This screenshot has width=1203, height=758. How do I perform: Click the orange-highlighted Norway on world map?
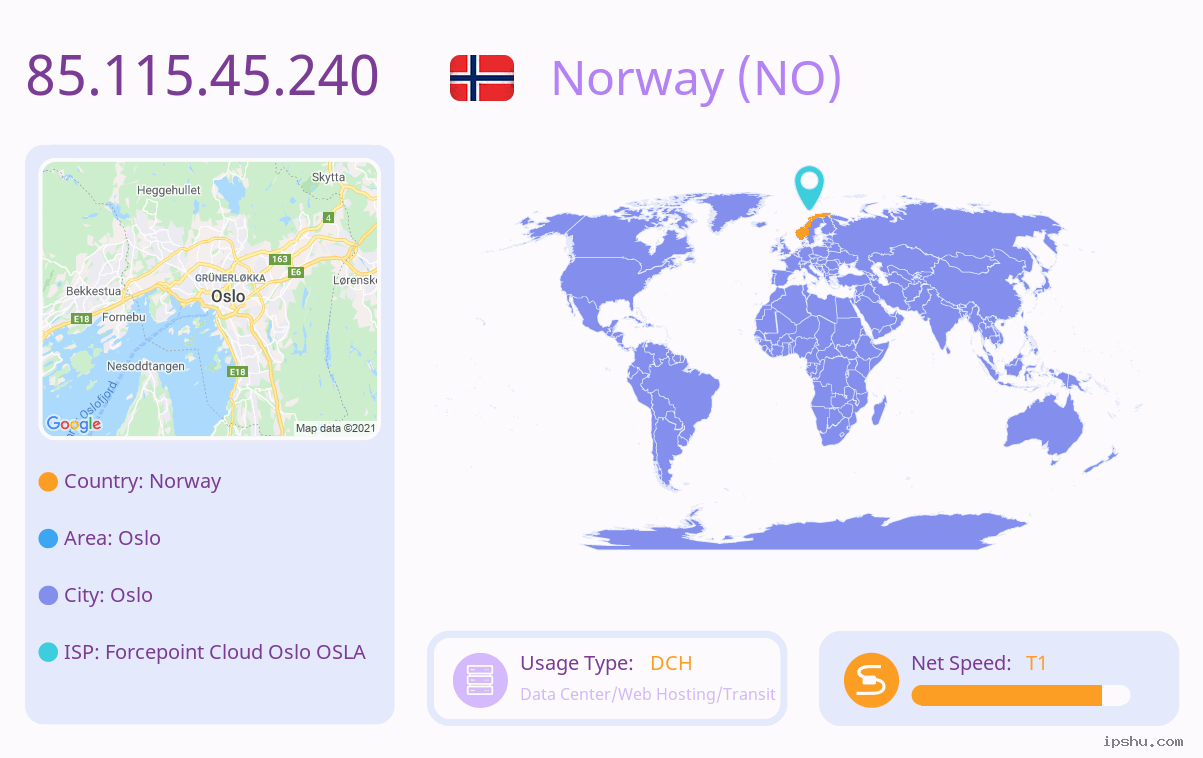click(x=810, y=226)
